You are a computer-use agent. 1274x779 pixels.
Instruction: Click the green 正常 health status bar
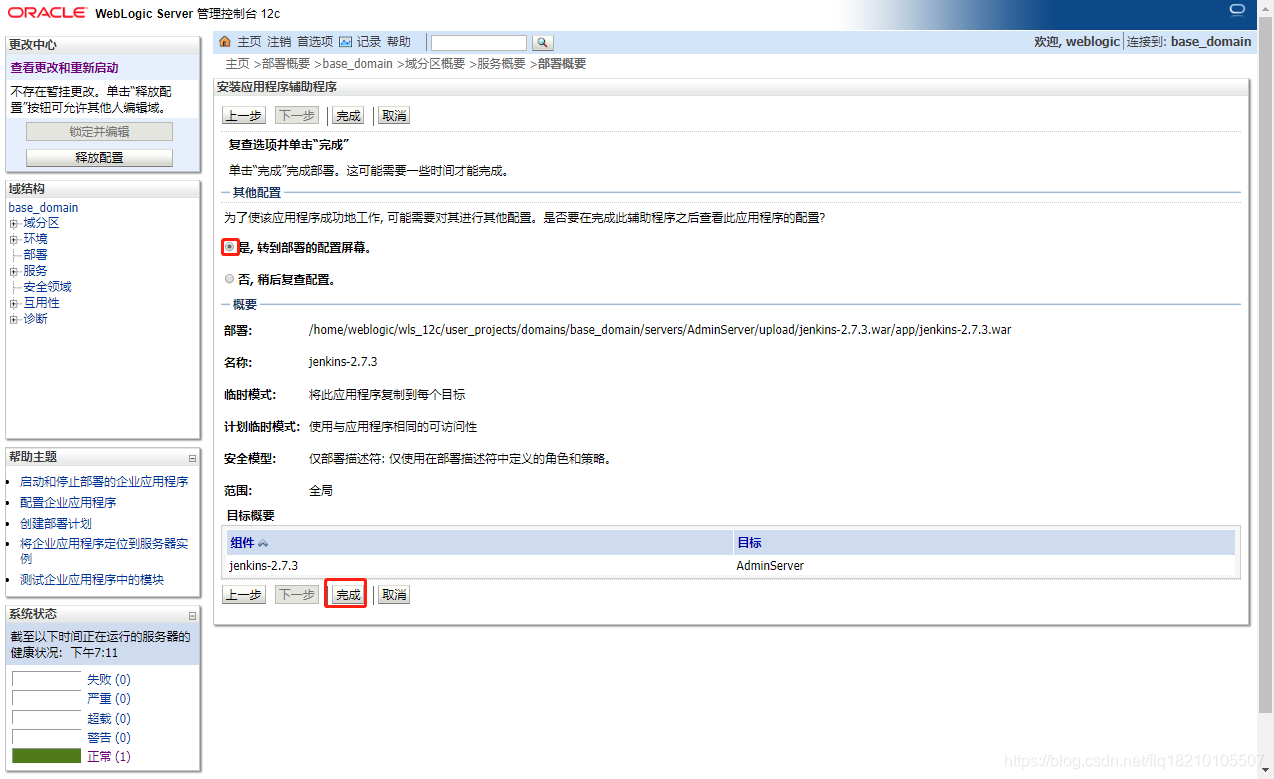coord(45,756)
